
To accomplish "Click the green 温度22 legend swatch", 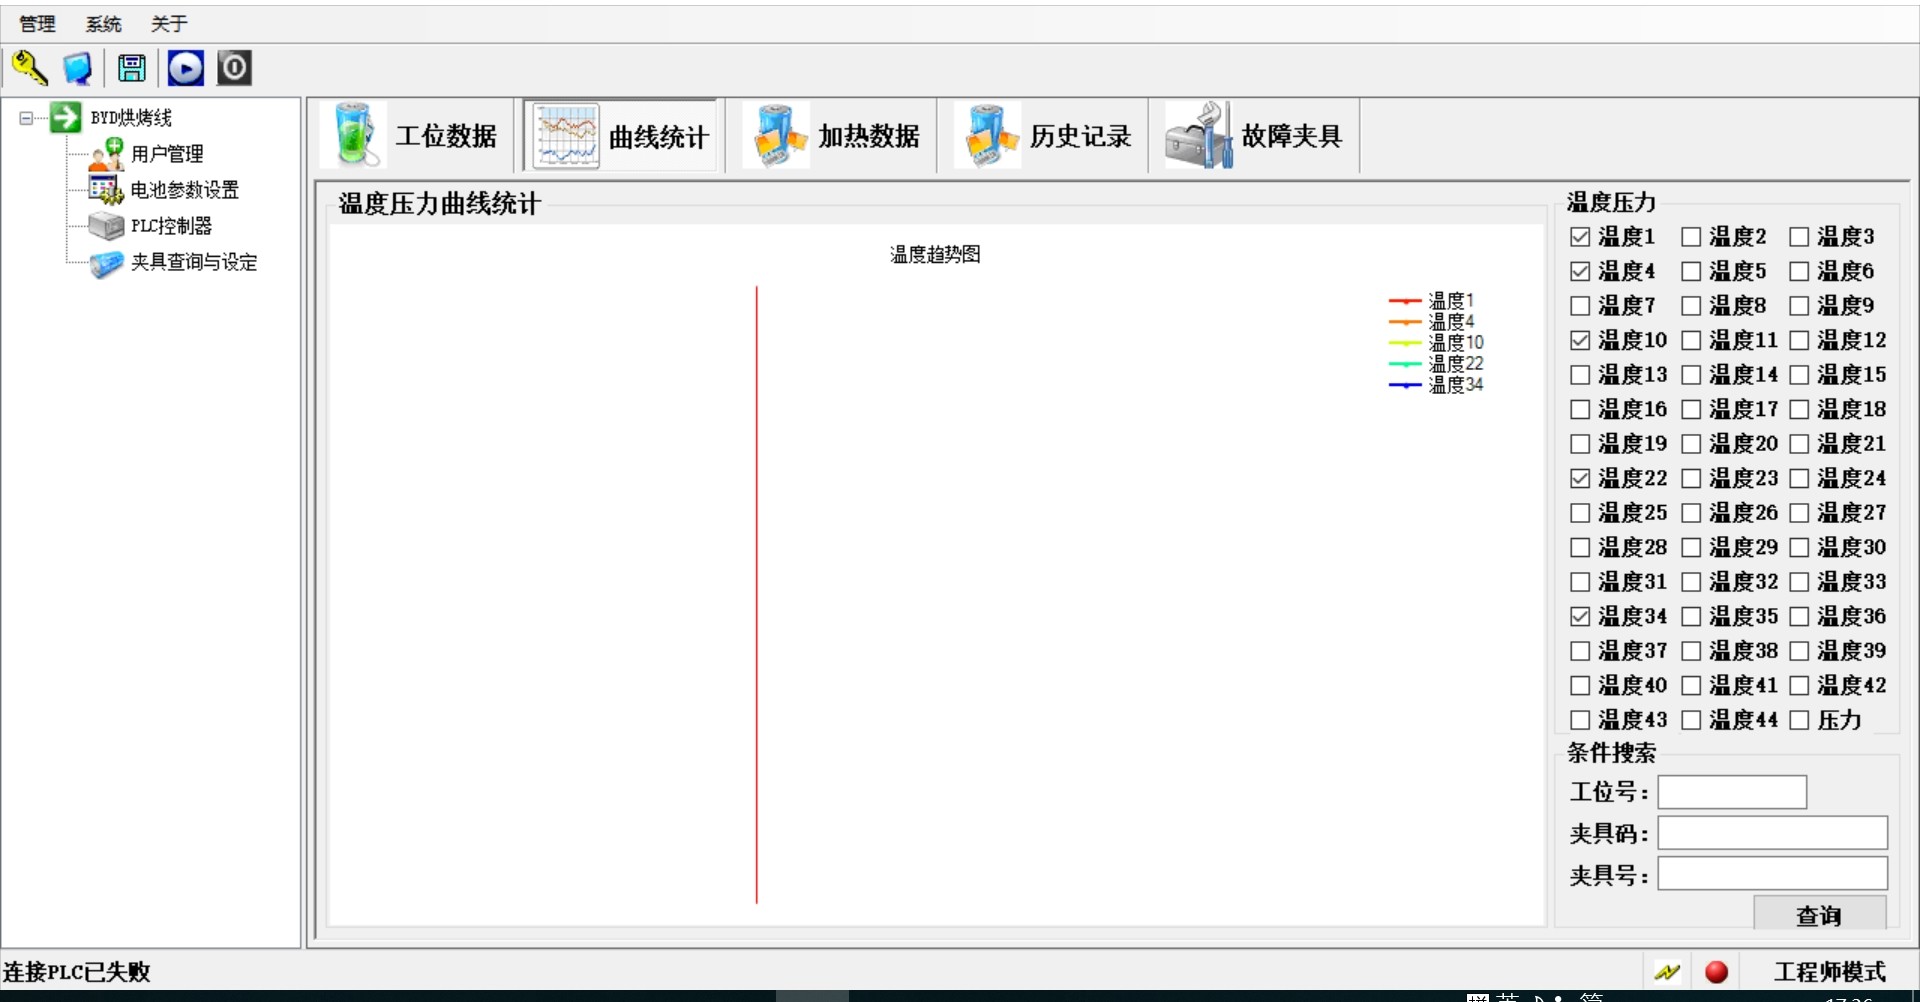I will (1405, 364).
